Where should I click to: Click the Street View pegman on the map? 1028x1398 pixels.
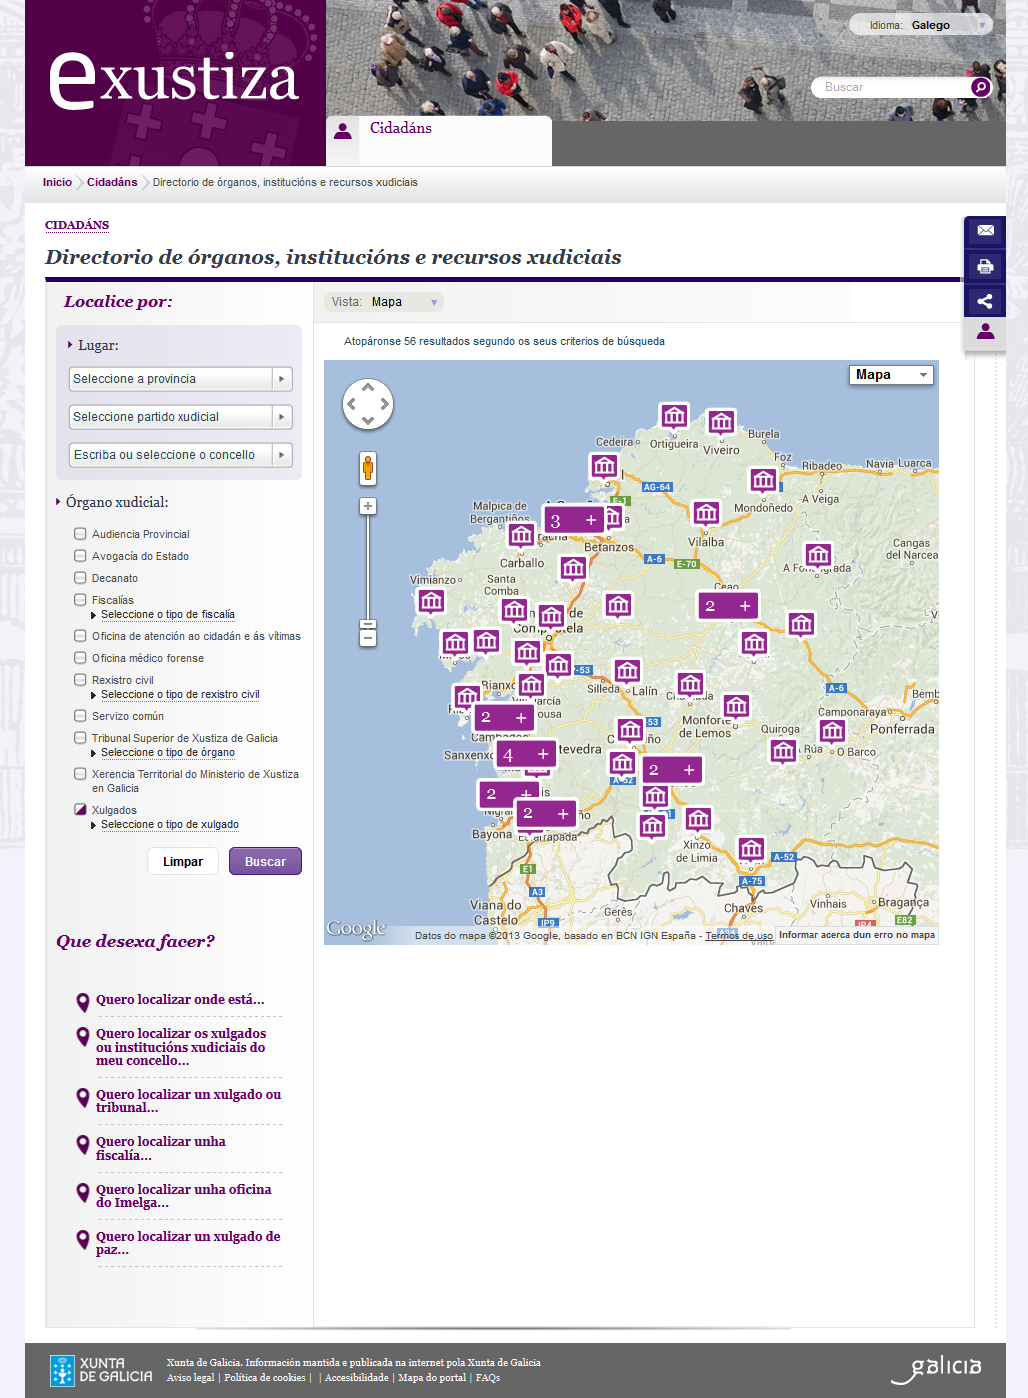[368, 467]
